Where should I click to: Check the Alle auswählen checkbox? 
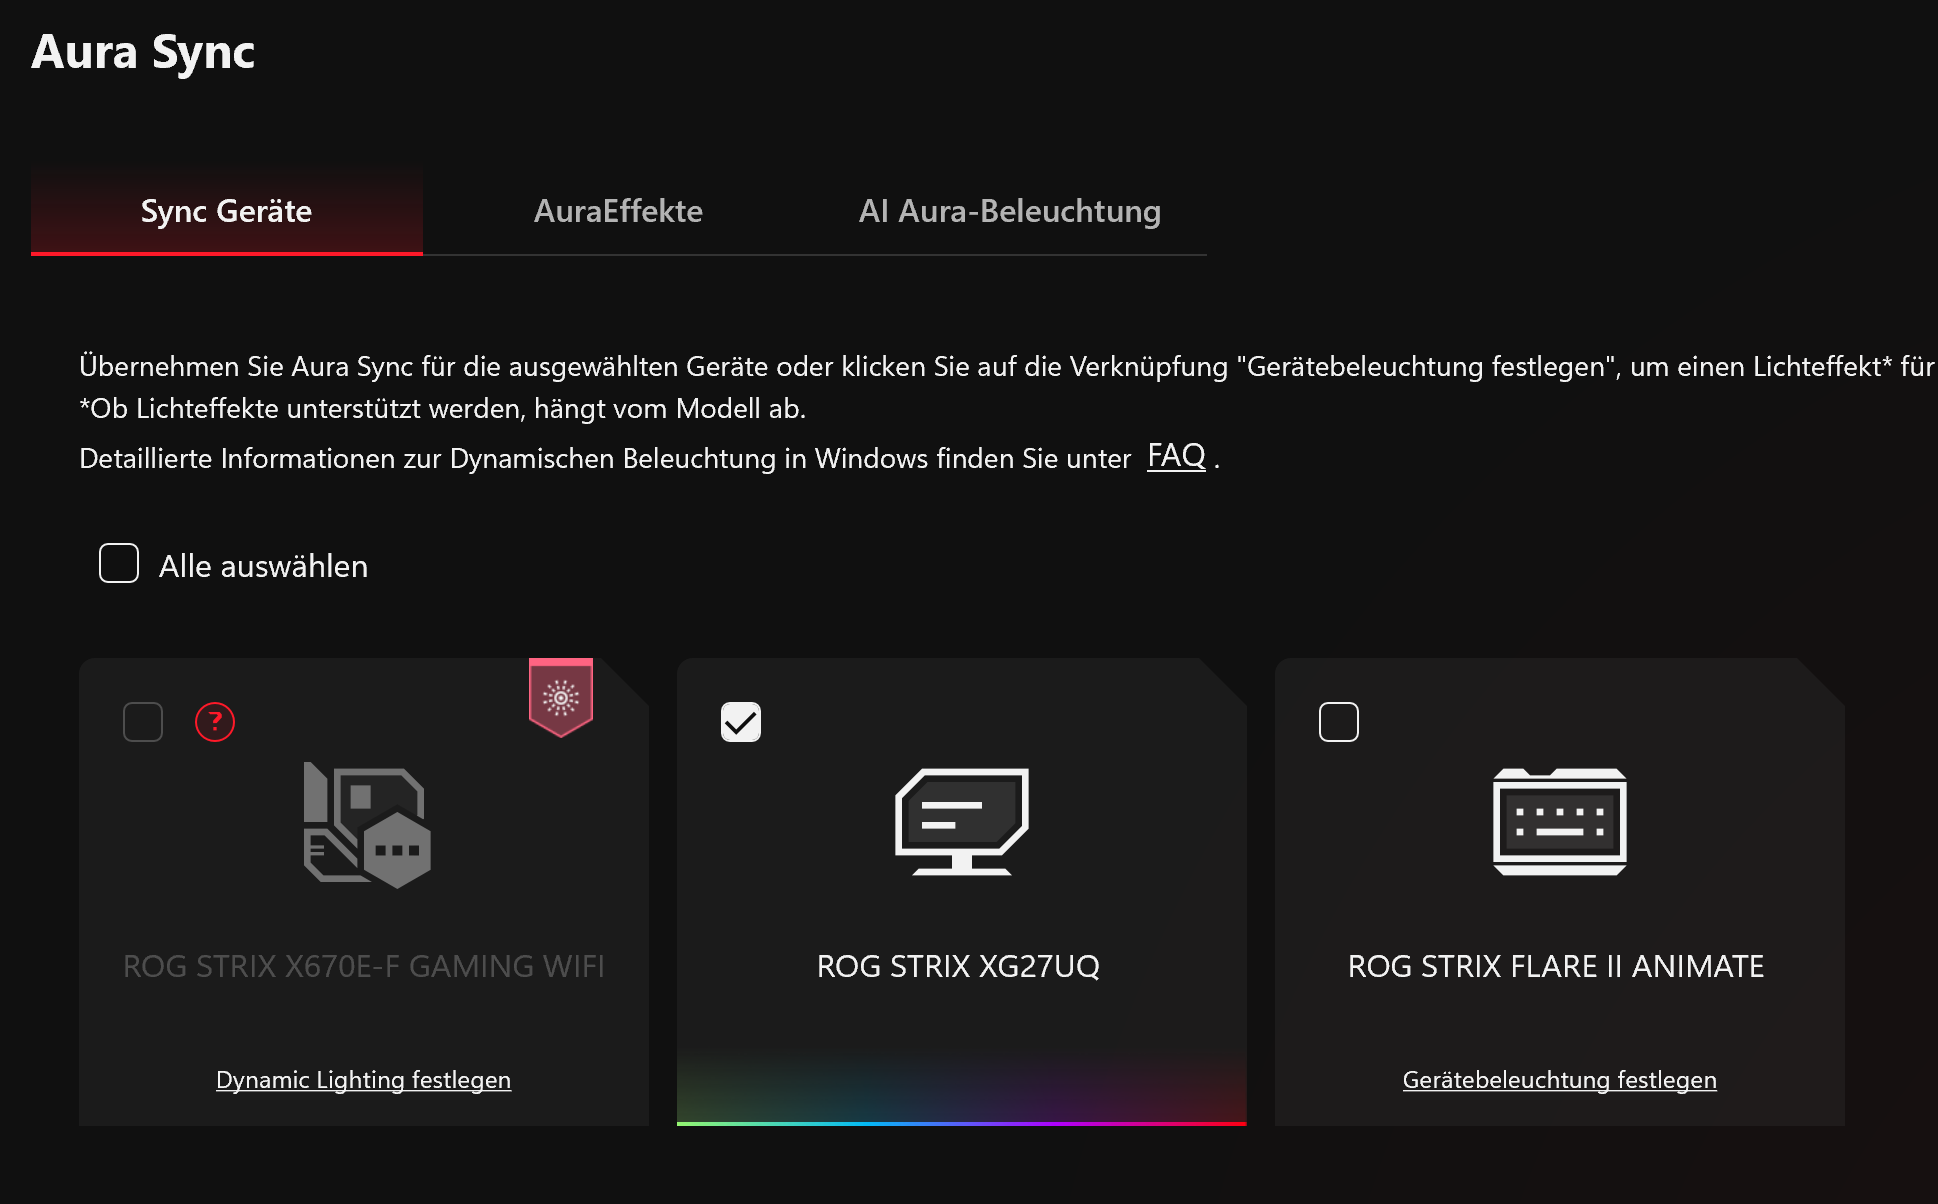119,563
